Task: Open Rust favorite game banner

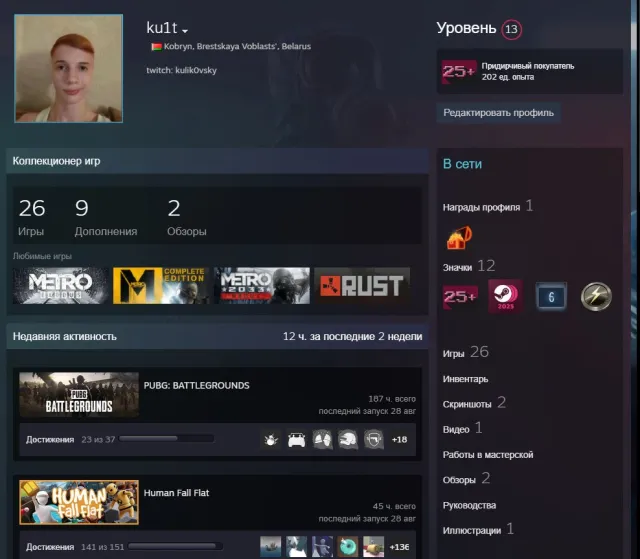Action: pyautogui.click(x=362, y=286)
